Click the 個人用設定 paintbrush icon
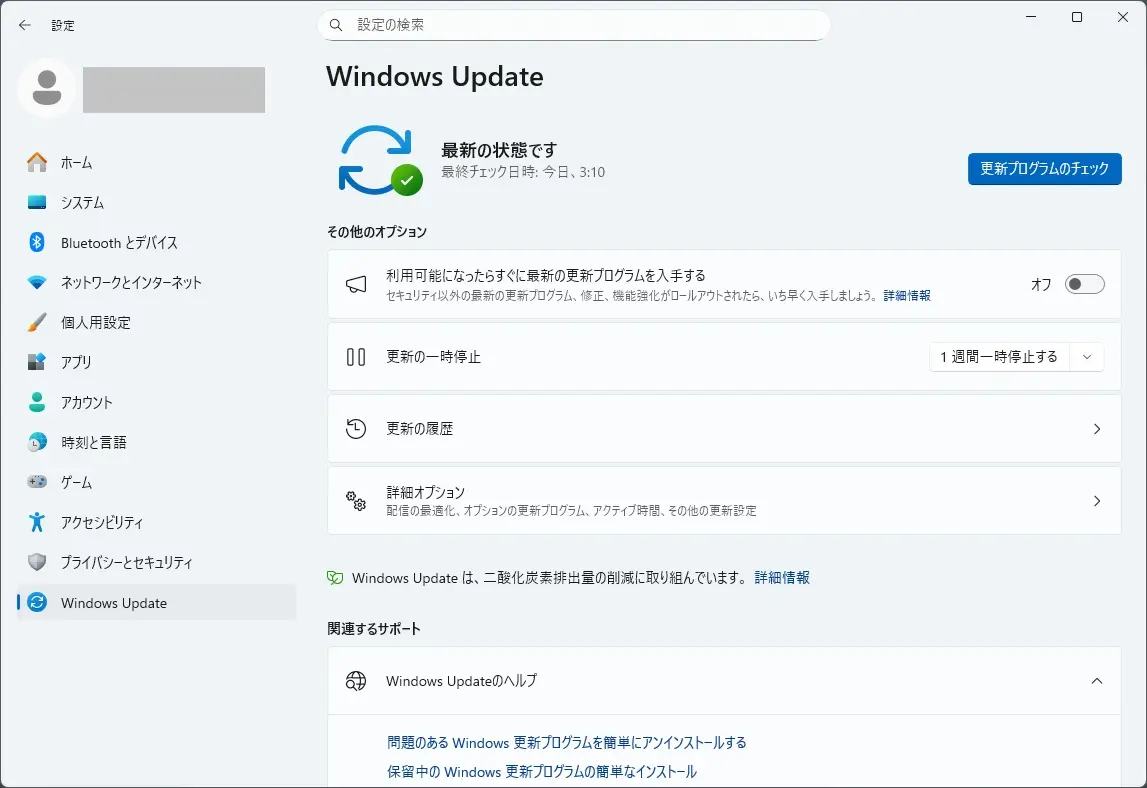Viewport: 1147px width, 788px height. click(x=37, y=322)
